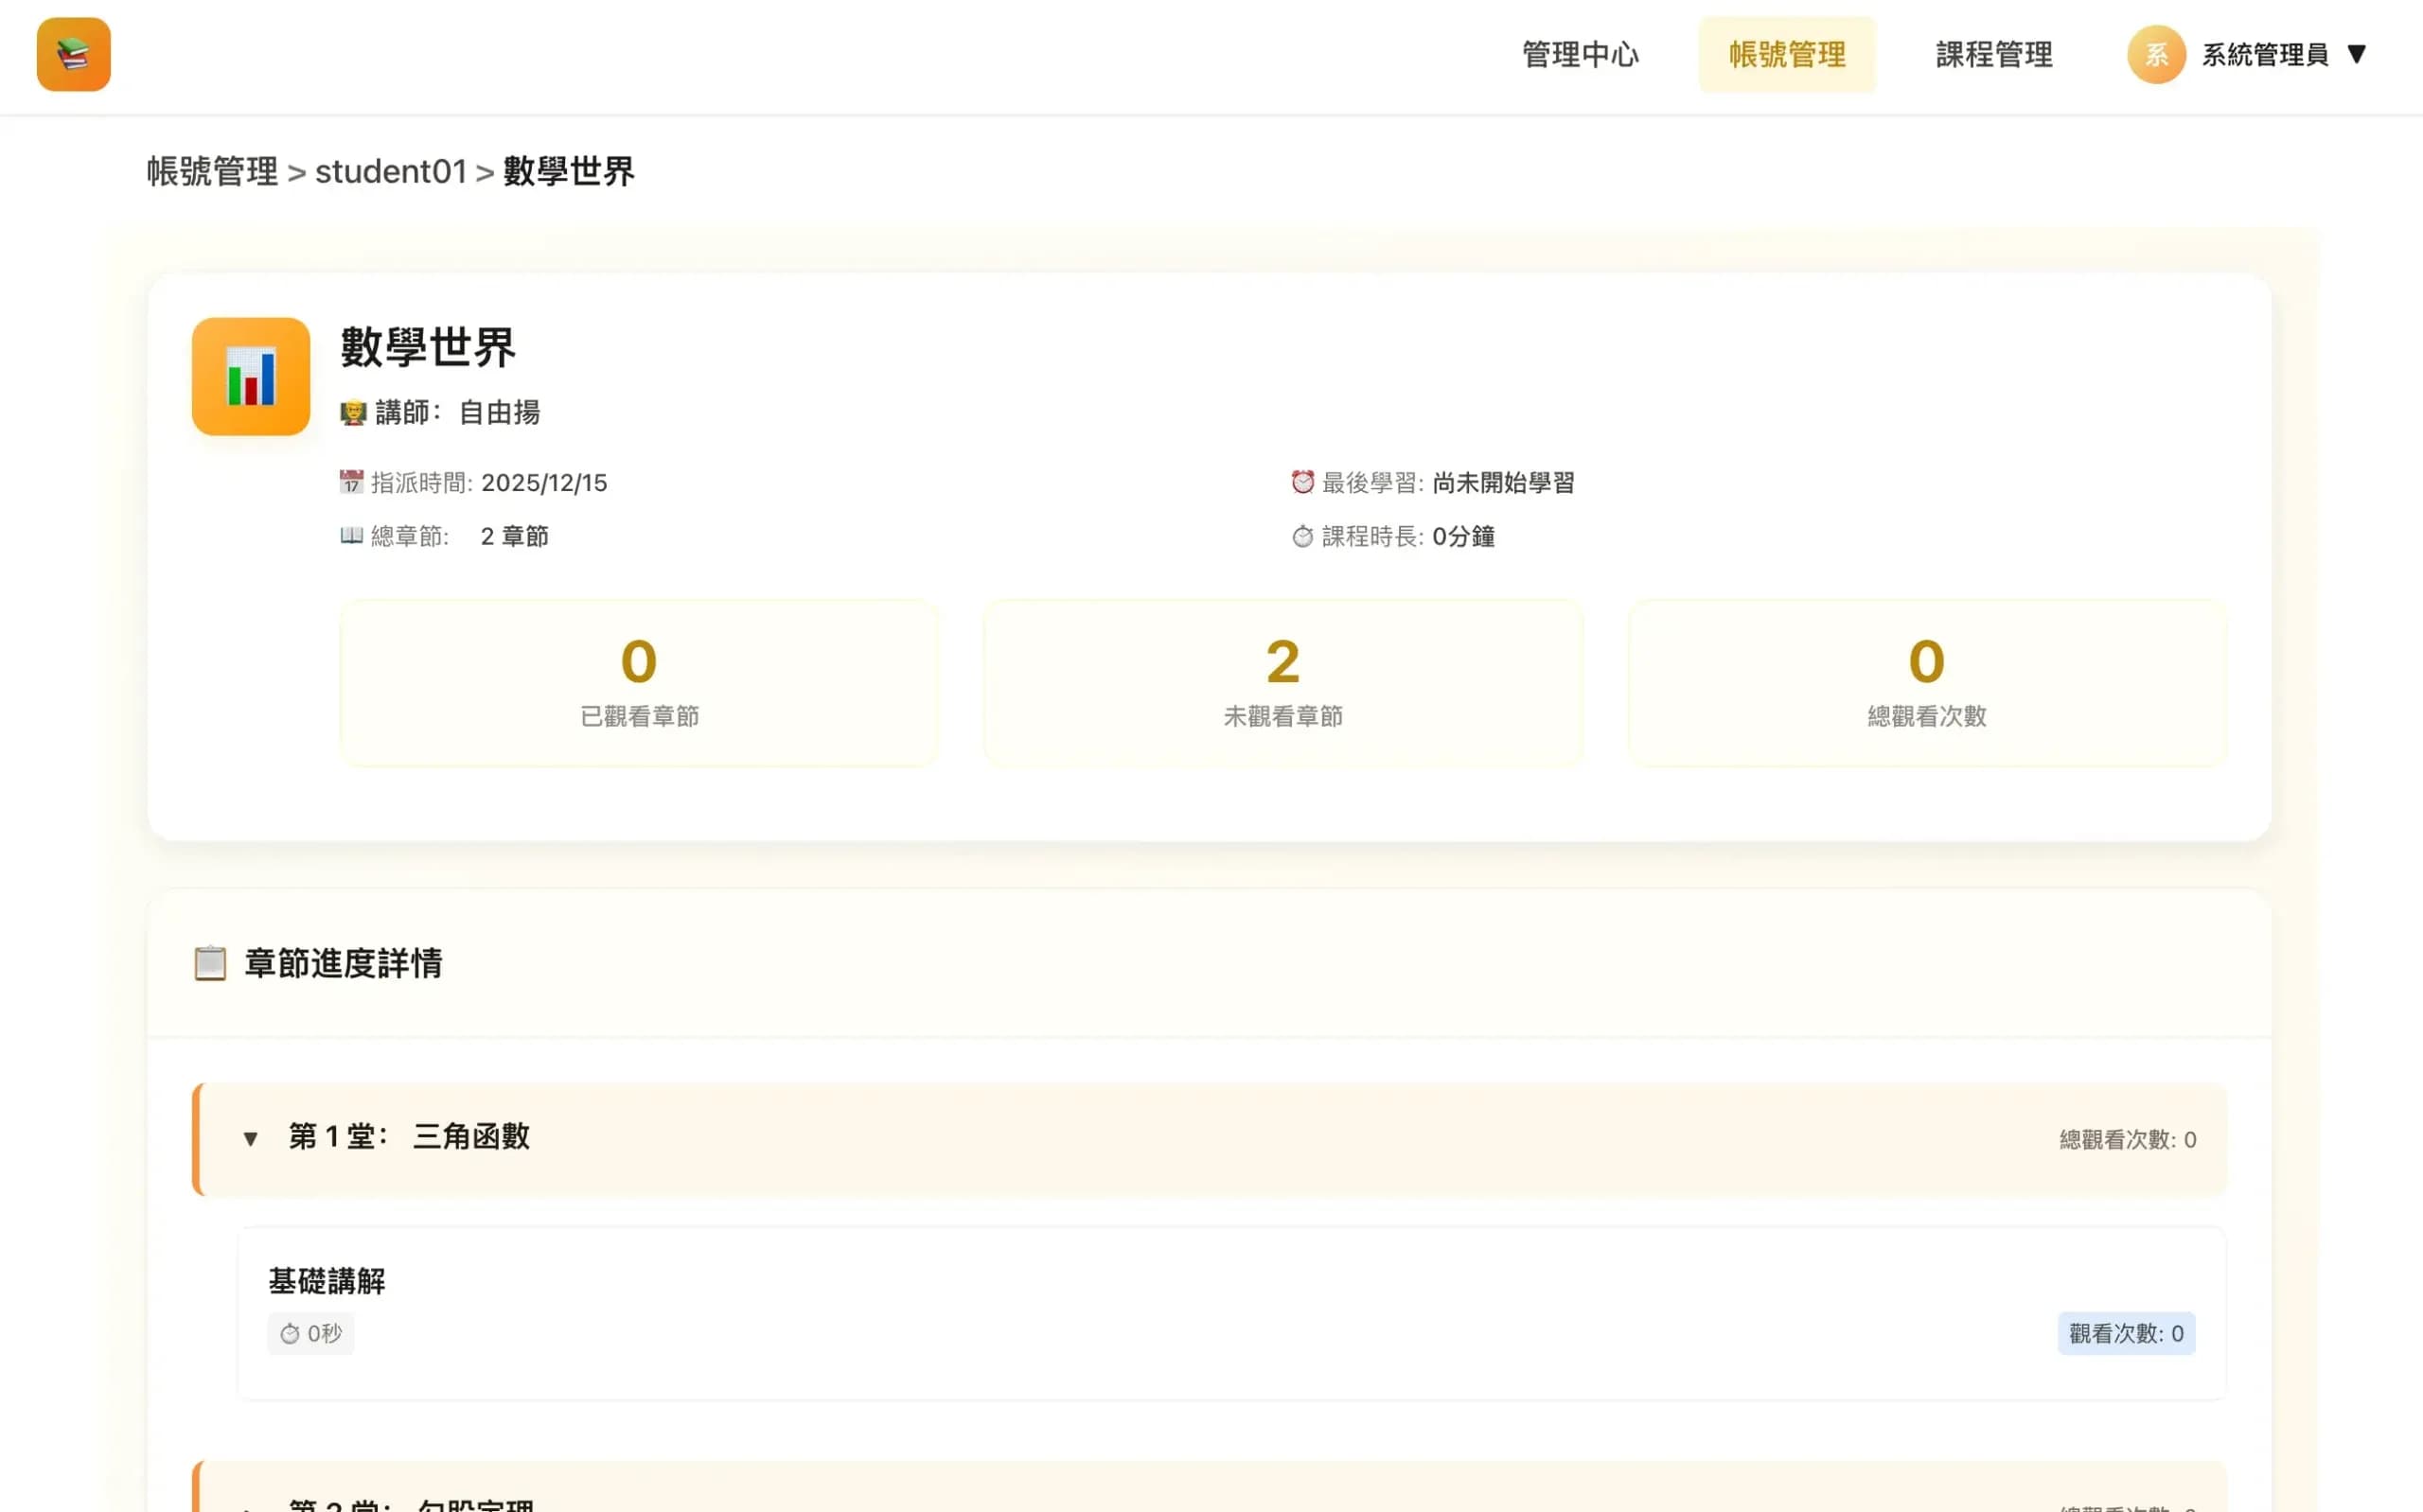Screen dimensions: 2423x1512
Task: Click the 觀看次數: 0 badge on 基礎講解
Action: (x=2126, y=1333)
